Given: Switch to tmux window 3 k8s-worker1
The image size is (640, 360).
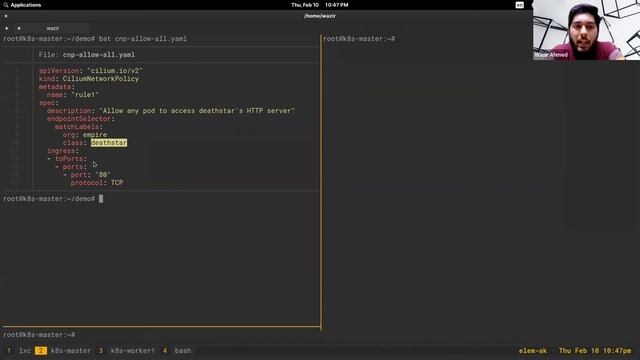Looking at the screenshot, I should [127, 351].
